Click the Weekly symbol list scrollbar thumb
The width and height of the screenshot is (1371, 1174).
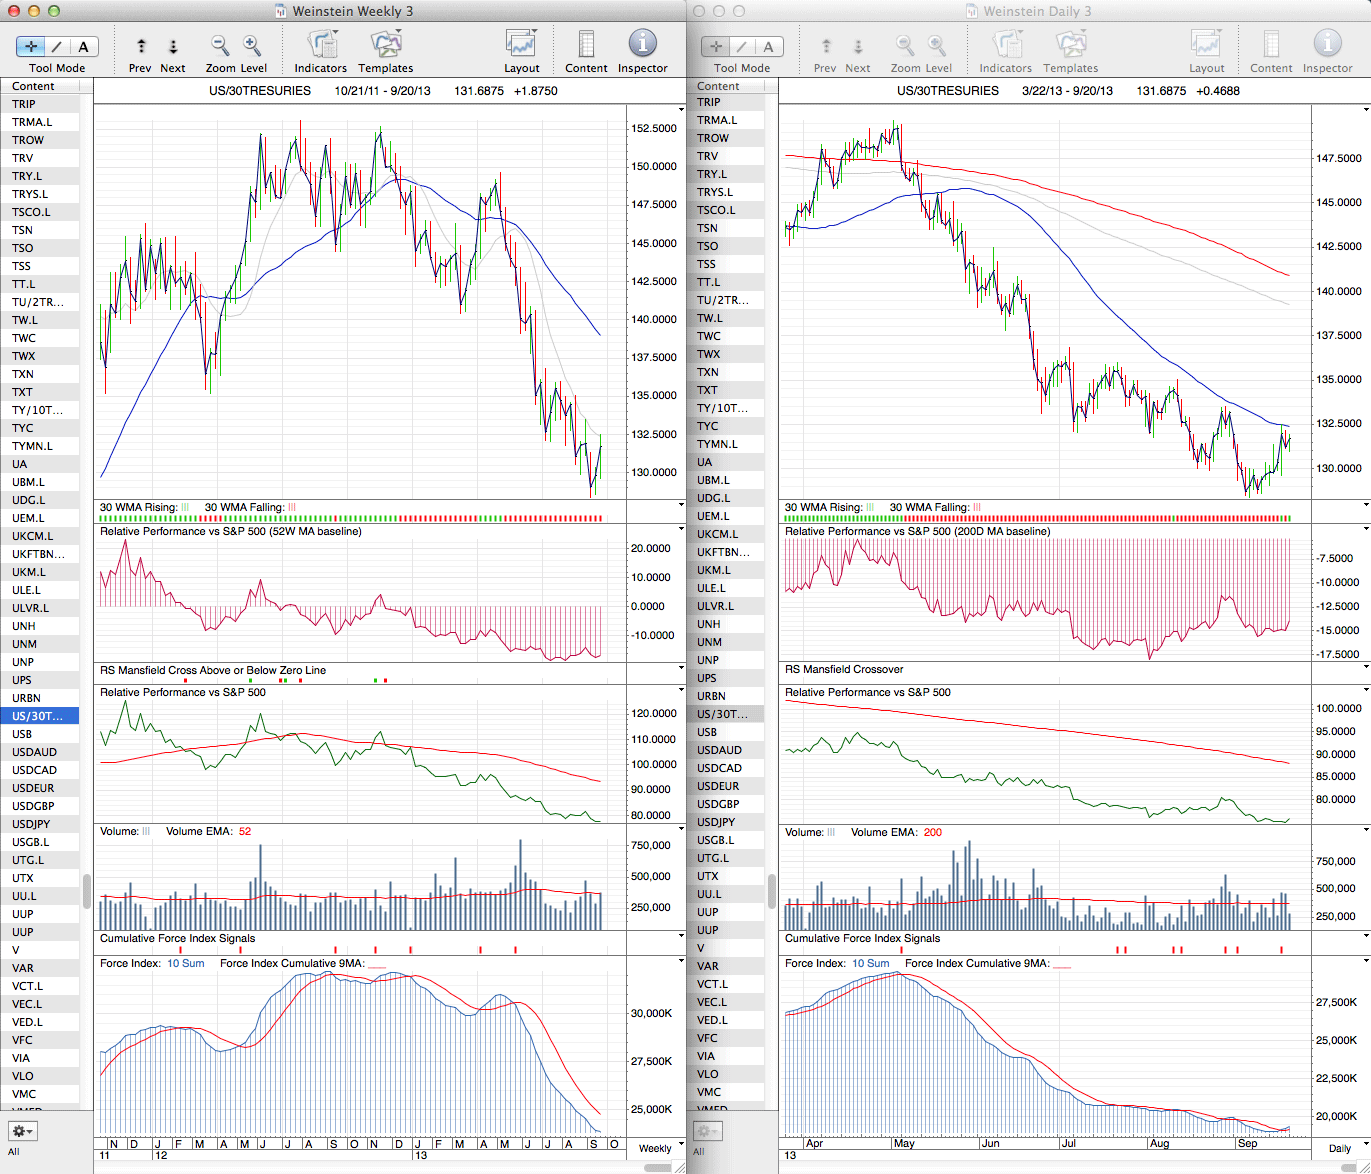tap(87, 890)
